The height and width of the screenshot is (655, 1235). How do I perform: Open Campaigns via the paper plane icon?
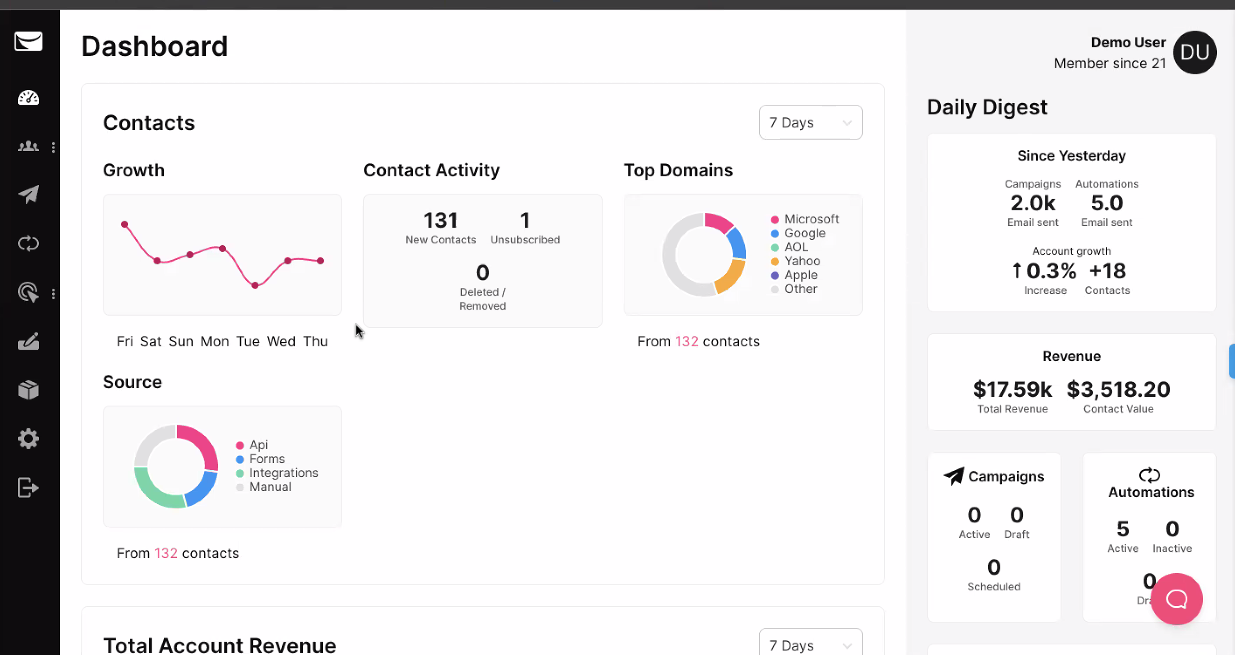28,194
